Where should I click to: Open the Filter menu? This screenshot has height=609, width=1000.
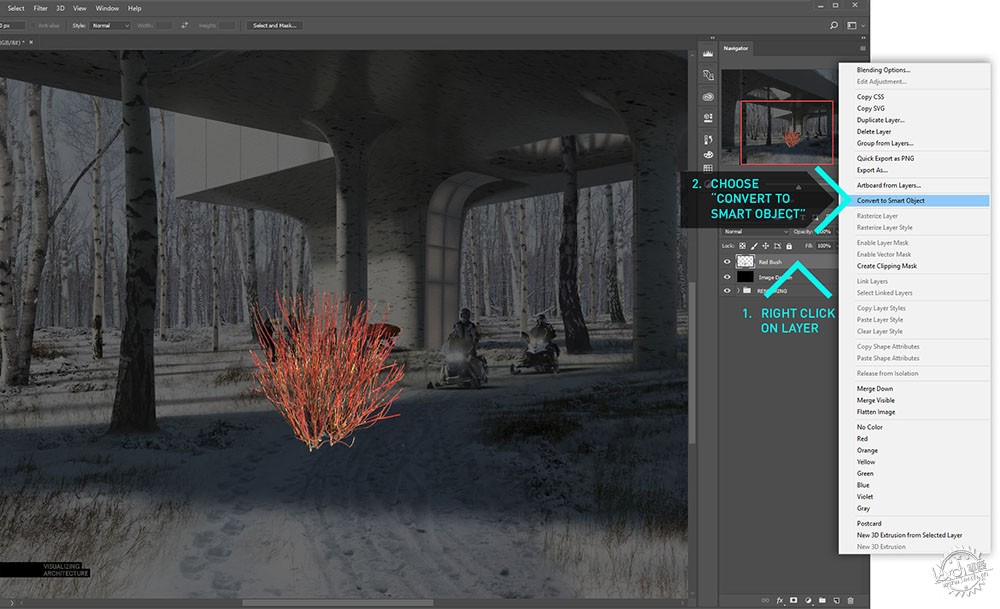coord(41,8)
